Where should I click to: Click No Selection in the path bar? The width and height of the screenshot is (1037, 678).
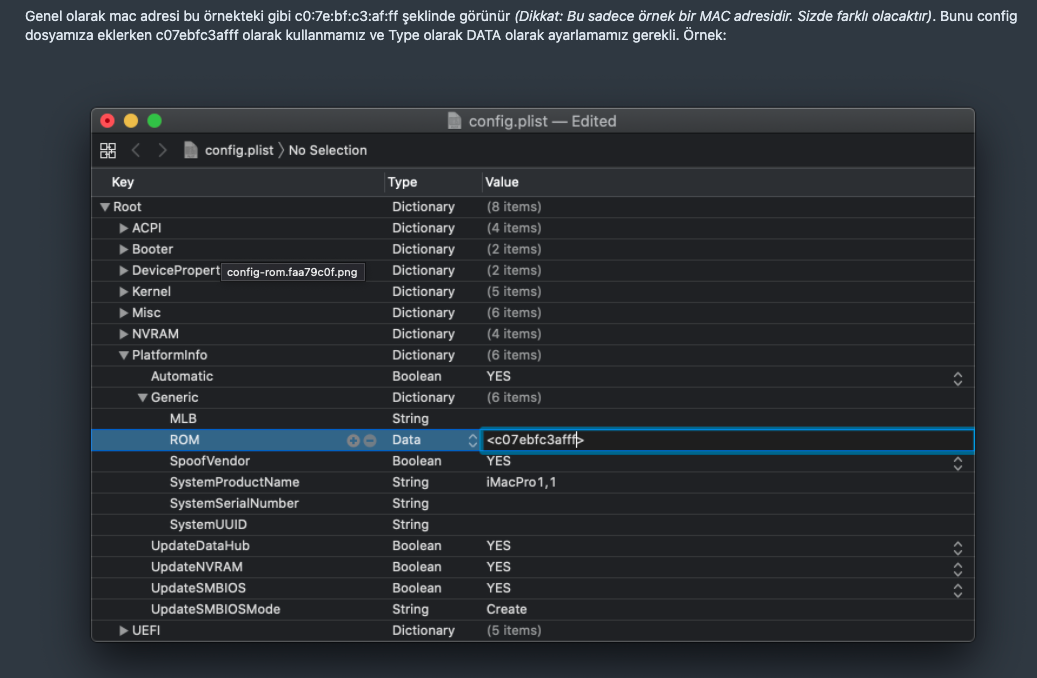pos(328,150)
